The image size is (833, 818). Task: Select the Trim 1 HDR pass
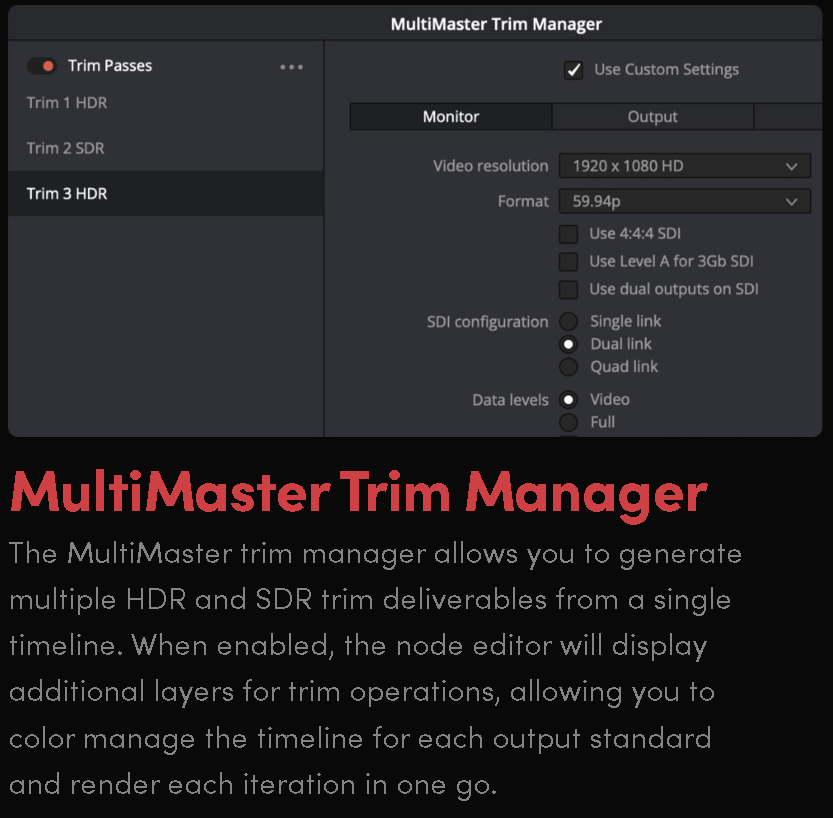click(x=166, y=103)
